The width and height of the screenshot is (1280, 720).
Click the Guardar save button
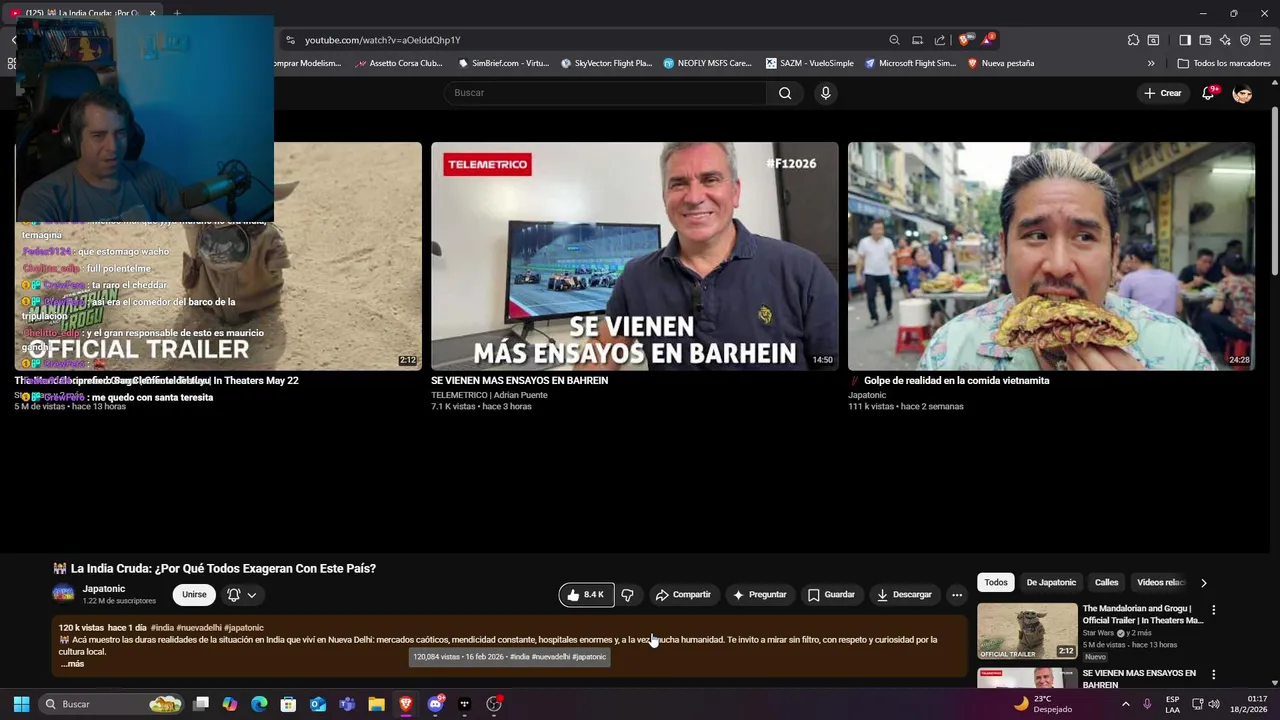coord(831,595)
